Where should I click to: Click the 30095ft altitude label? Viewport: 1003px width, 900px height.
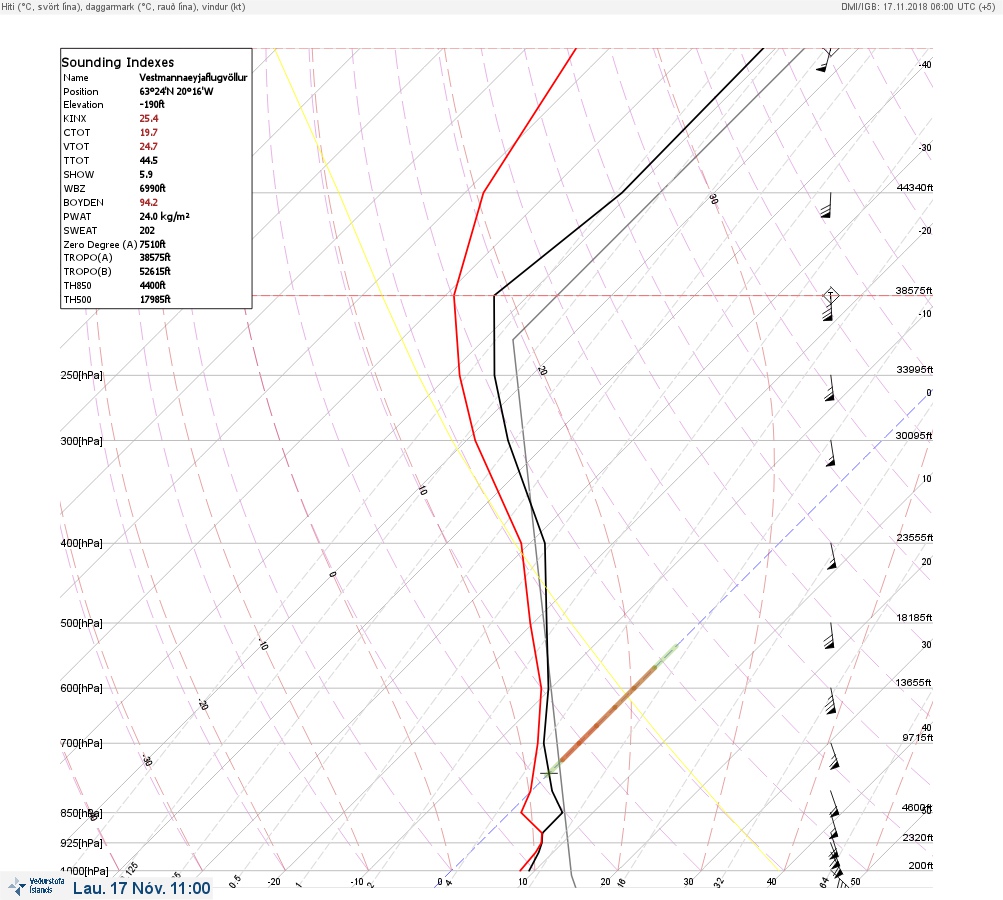pos(914,436)
